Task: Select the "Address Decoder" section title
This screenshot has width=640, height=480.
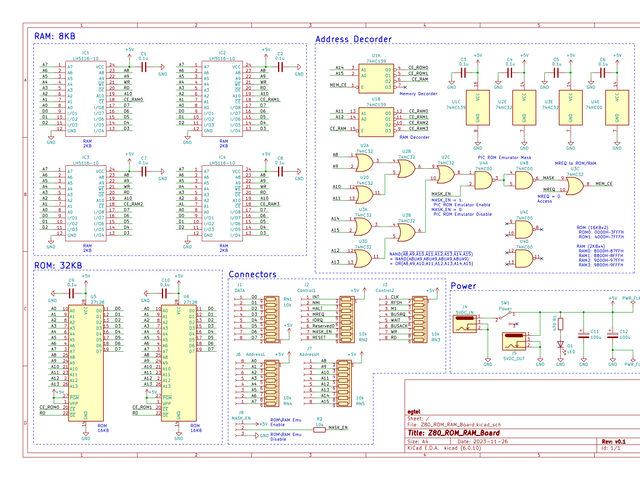Action: [x=352, y=39]
